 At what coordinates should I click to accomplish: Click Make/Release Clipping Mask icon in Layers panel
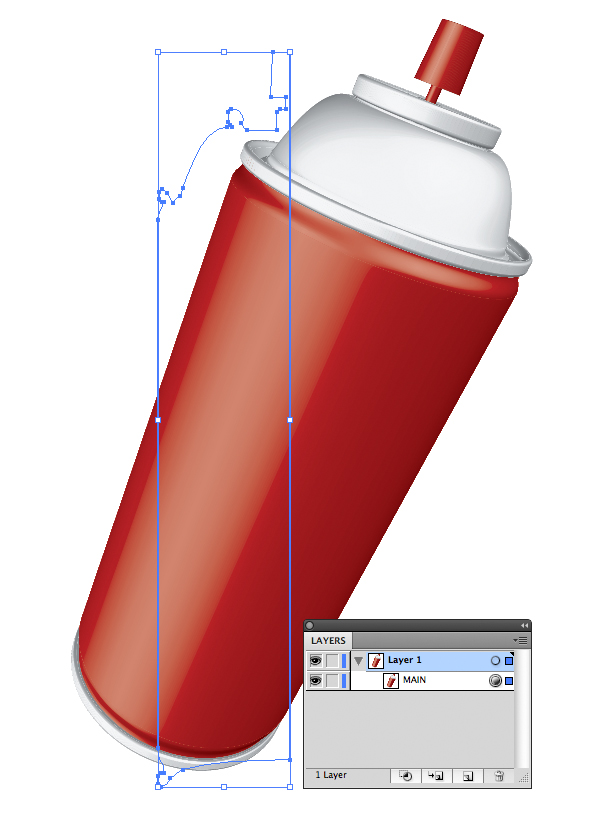coord(406,775)
